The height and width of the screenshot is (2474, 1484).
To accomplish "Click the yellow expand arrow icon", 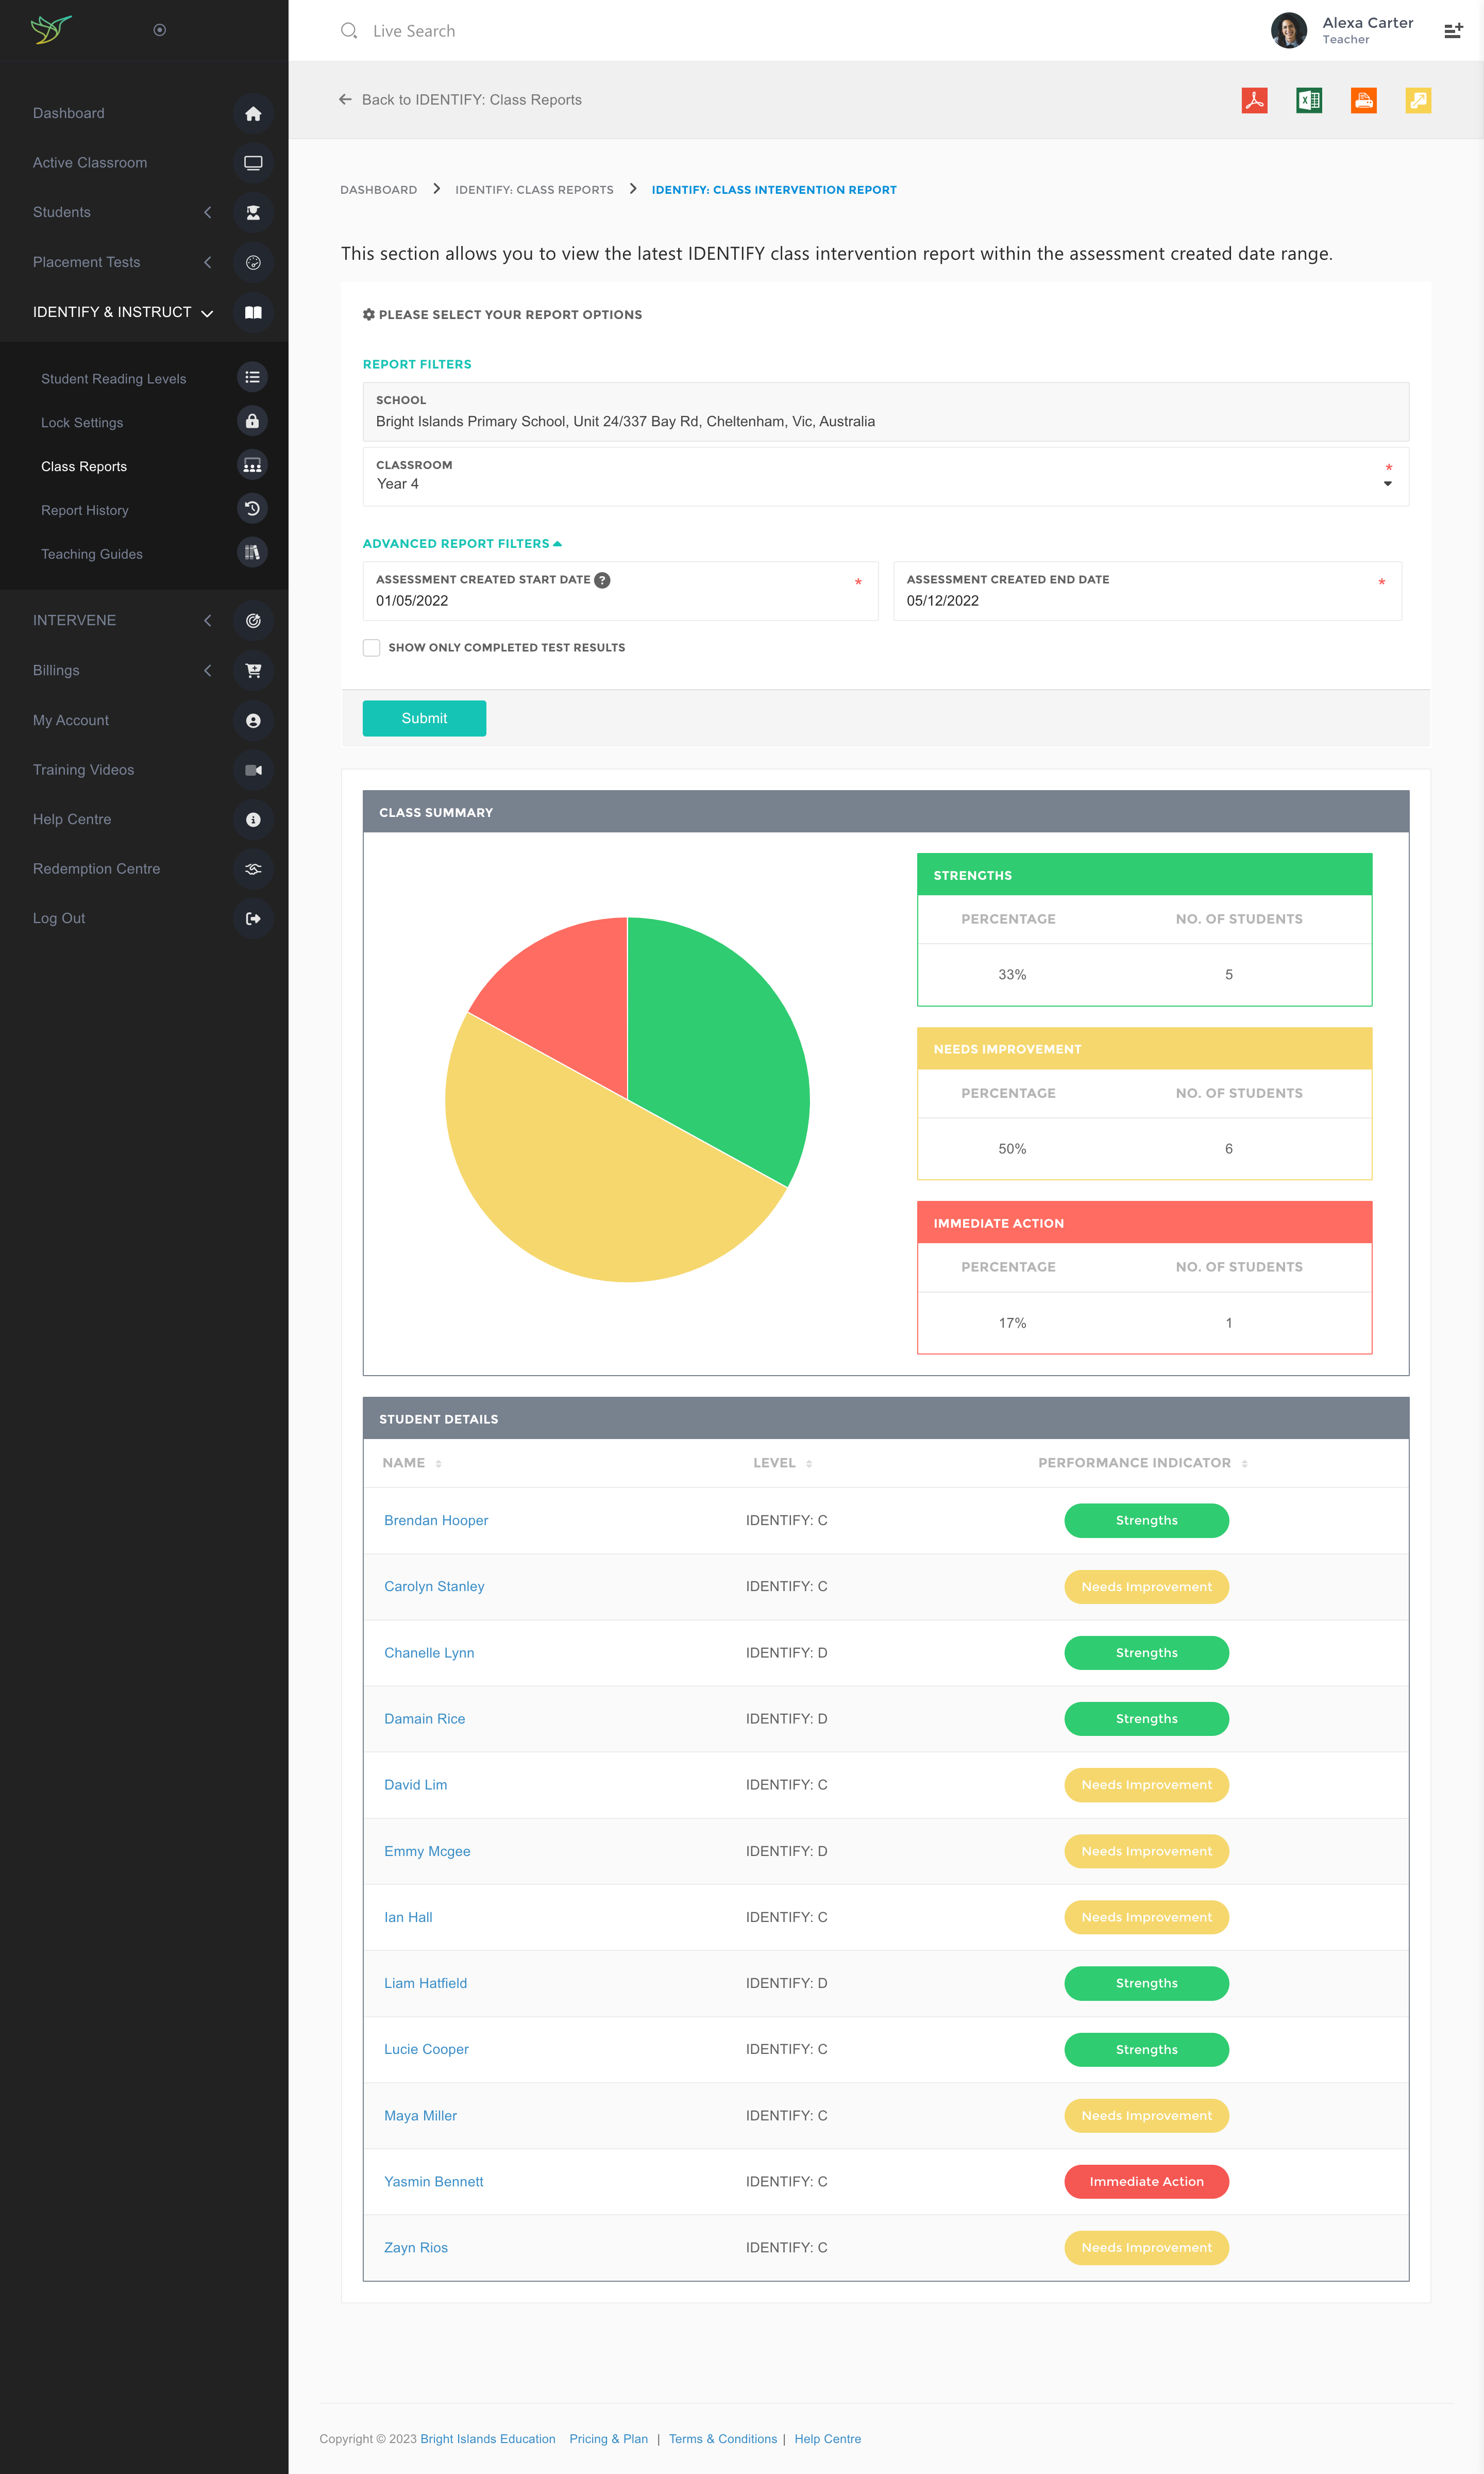I will click(x=1417, y=100).
